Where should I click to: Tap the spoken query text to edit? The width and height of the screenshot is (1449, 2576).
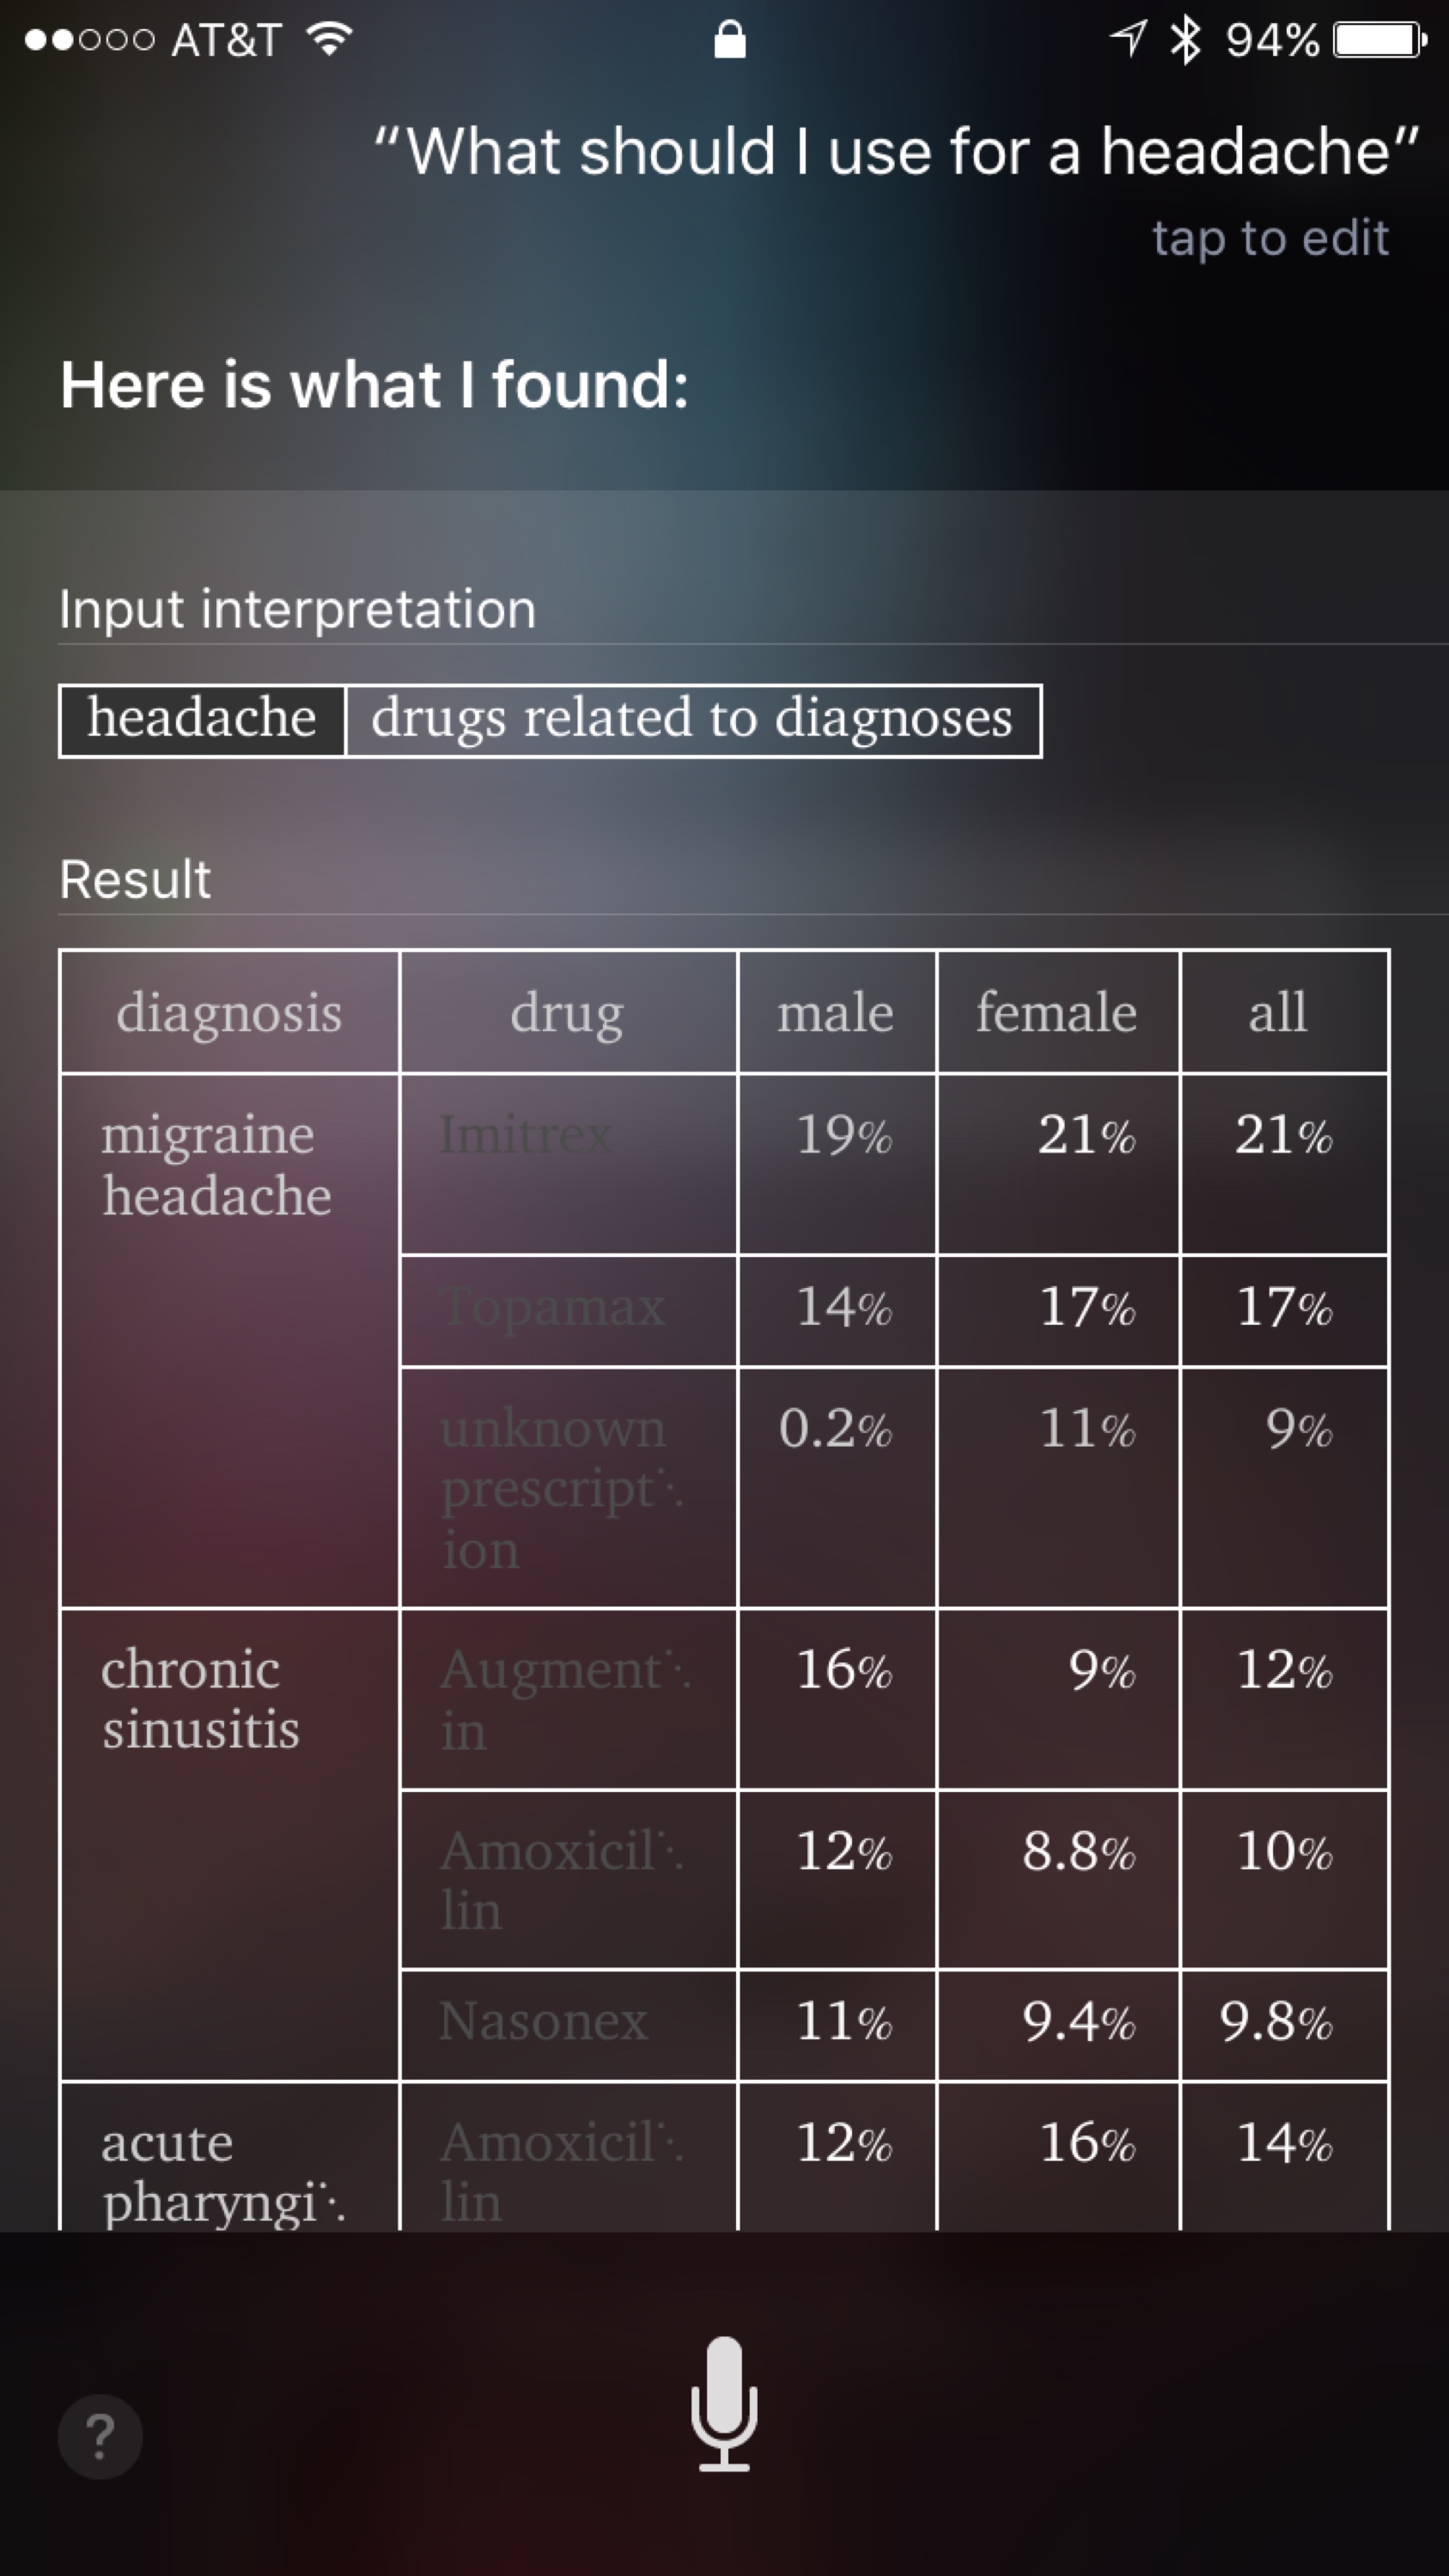point(896,152)
